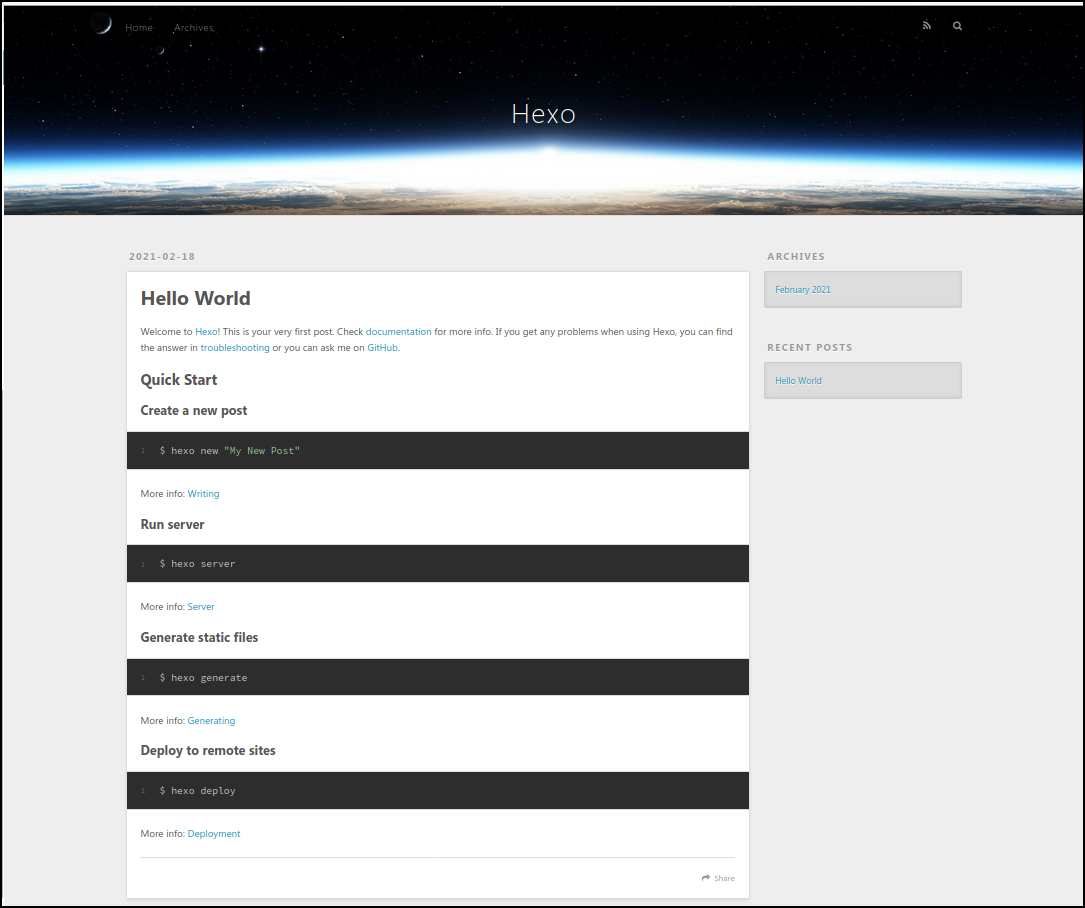Click the Hexo site title in banner
The width and height of the screenshot is (1085, 908).
click(x=543, y=114)
